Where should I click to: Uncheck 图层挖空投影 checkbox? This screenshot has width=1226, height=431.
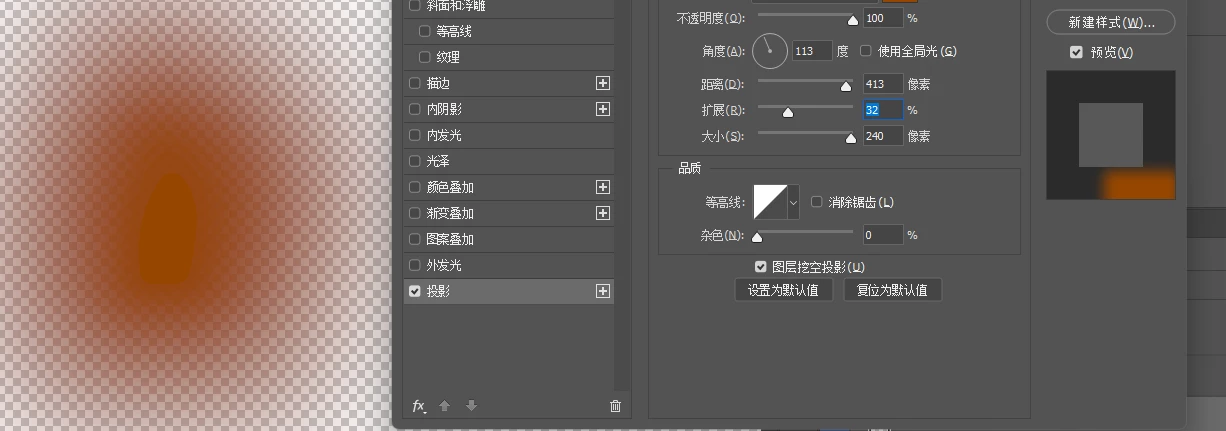click(x=762, y=267)
